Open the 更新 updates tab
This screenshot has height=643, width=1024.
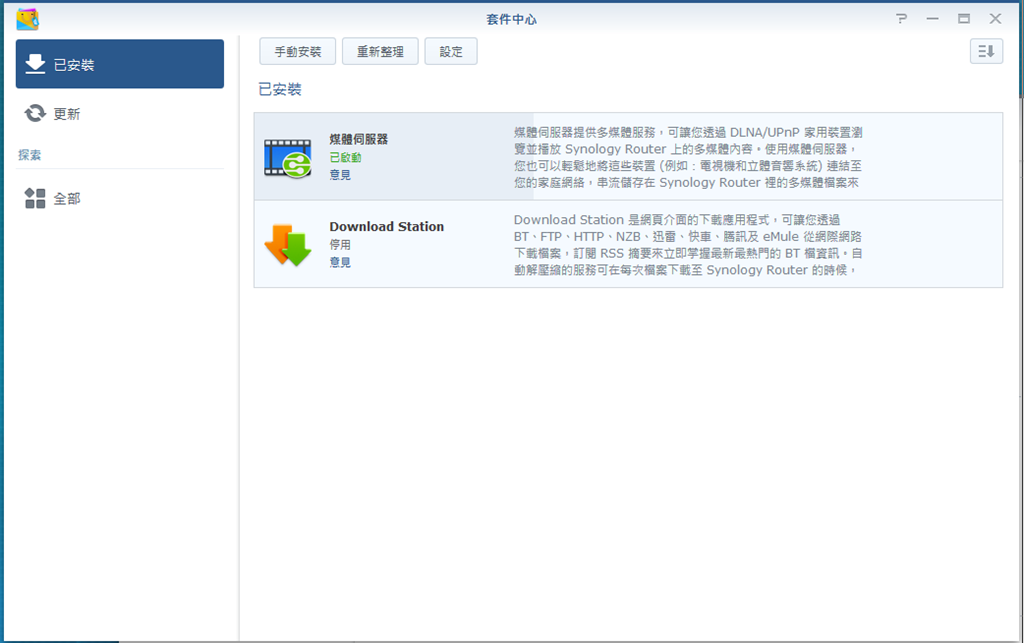tap(120, 114)
